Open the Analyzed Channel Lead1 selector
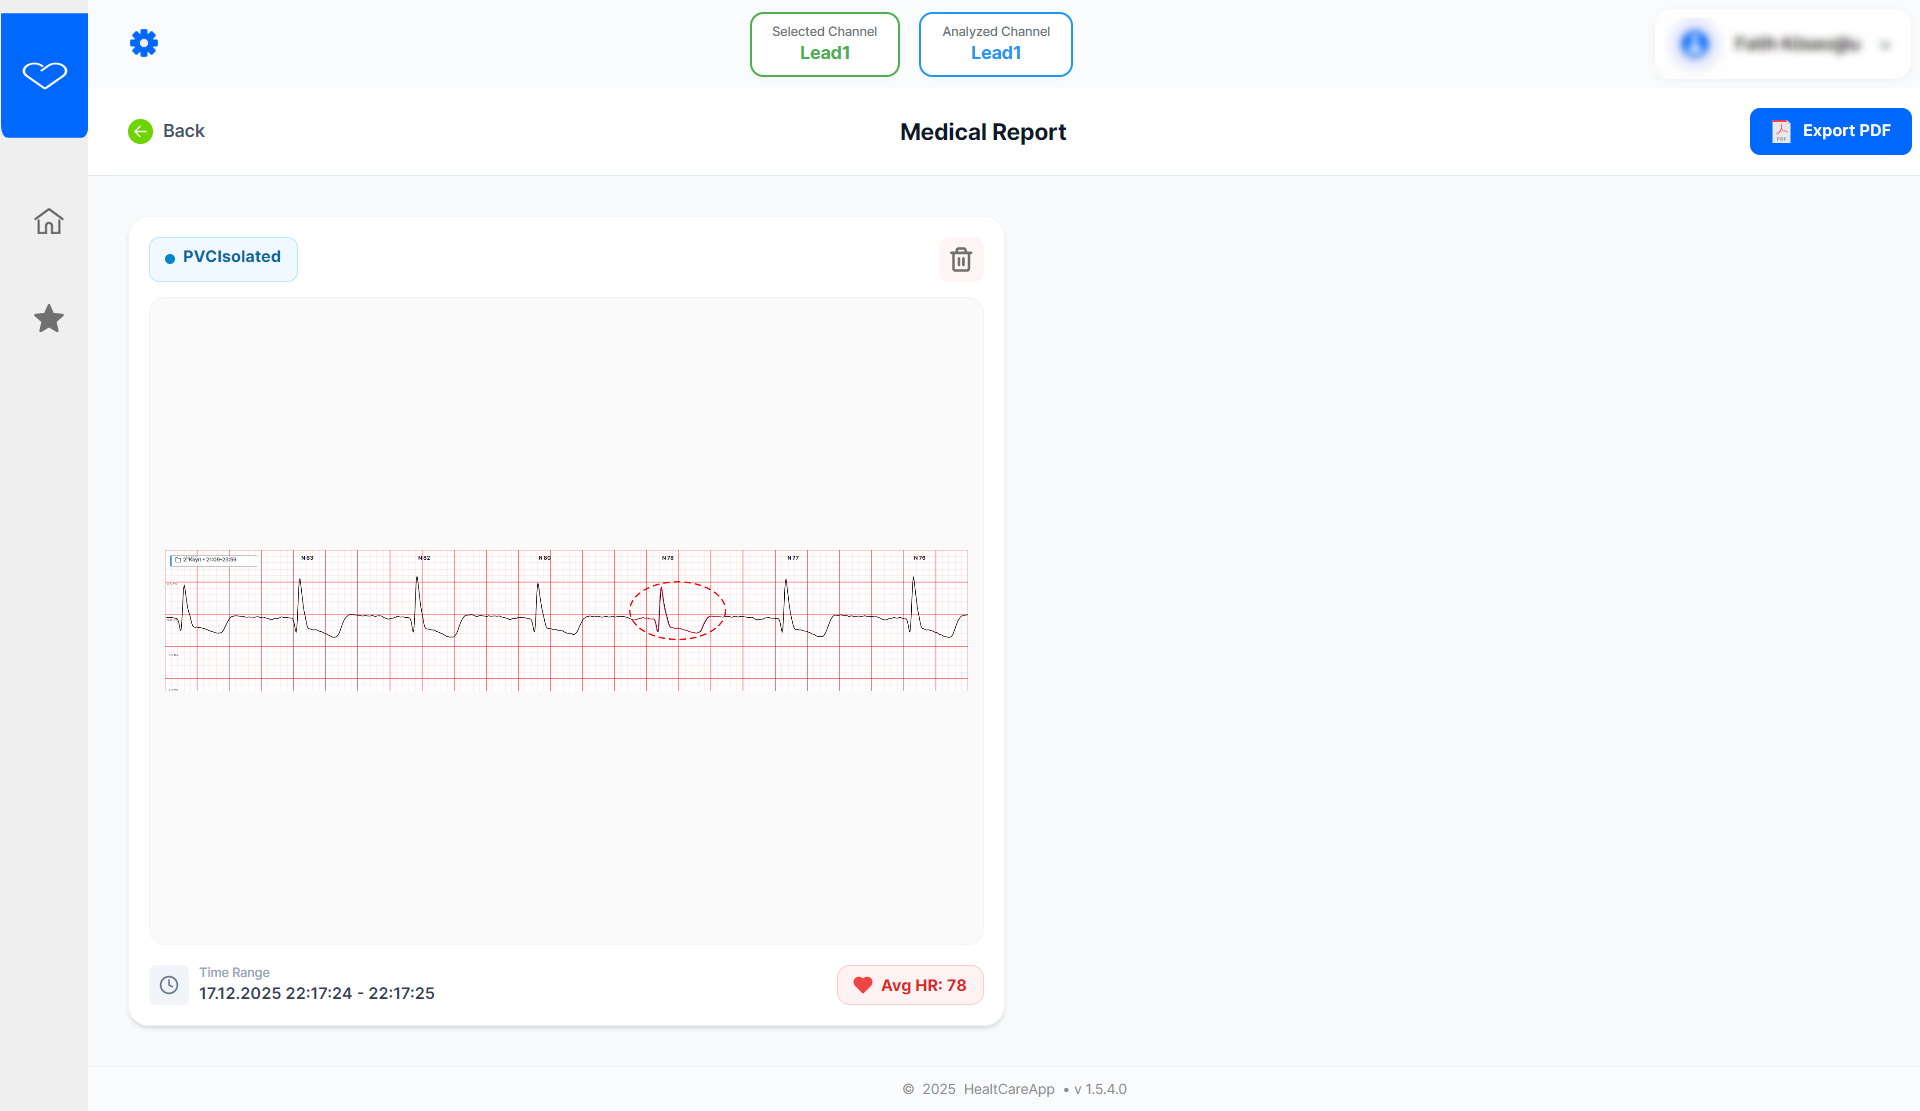The height and width of the screenshot is (1111, 1920). (x=996, y=44)
